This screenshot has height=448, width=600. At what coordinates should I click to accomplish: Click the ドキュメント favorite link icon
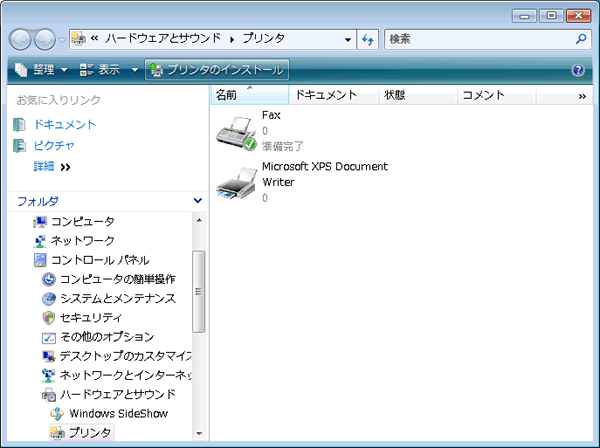20,125
